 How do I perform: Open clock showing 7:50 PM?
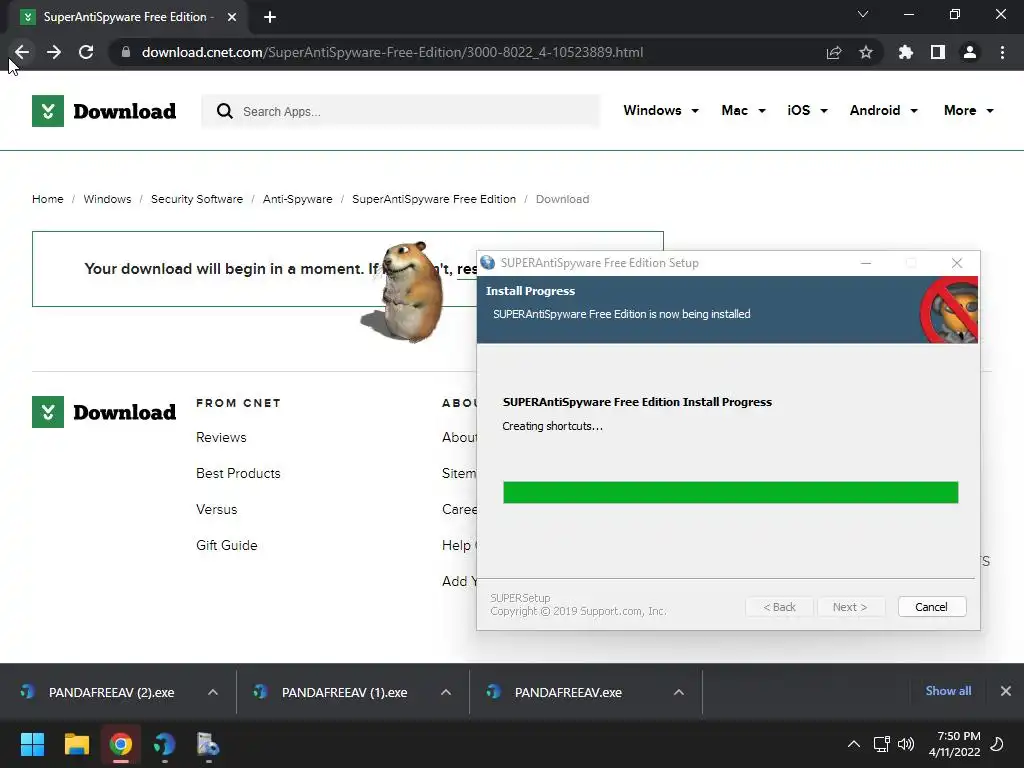955,744
